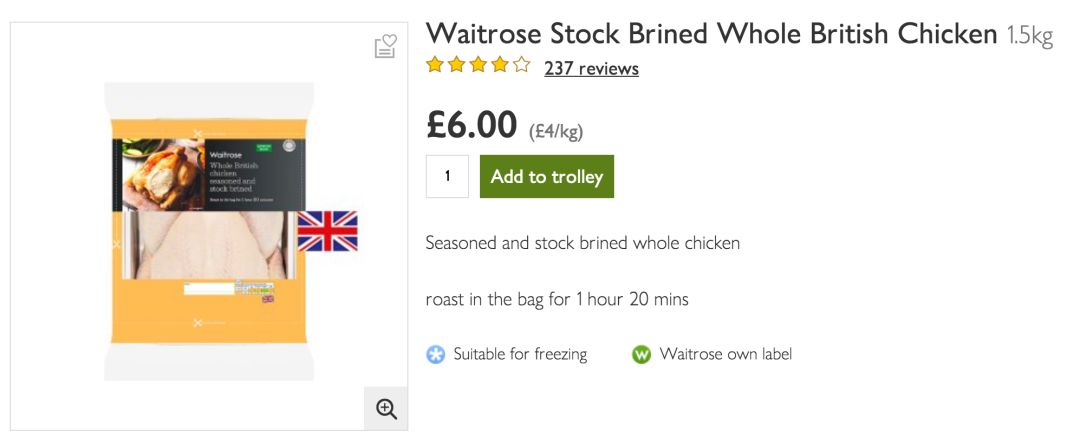The height and width of the screenshot is (445, 1080).
Task: Click the add to list heart icon
Action: [x=385, y=47]
